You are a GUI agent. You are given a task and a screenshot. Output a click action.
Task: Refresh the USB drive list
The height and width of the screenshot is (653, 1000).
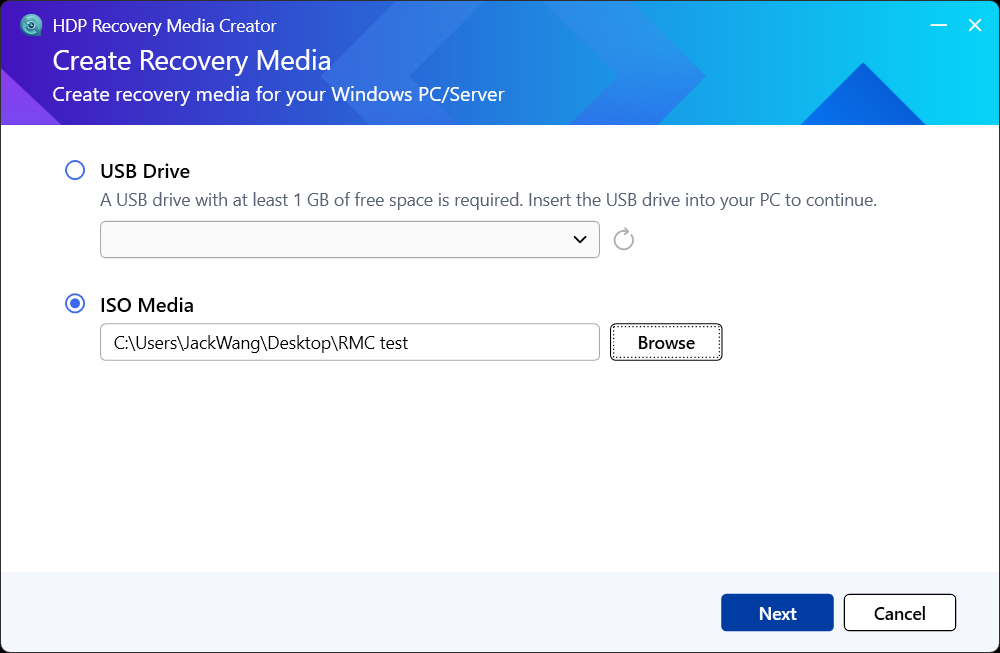click(624, 240)
